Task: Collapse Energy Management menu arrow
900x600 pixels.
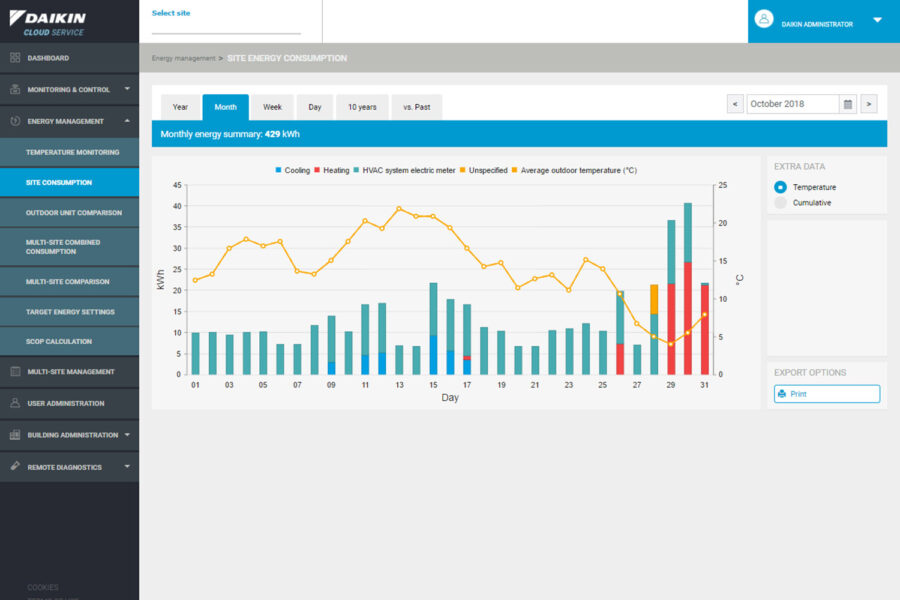Action: tap(127, 121)
